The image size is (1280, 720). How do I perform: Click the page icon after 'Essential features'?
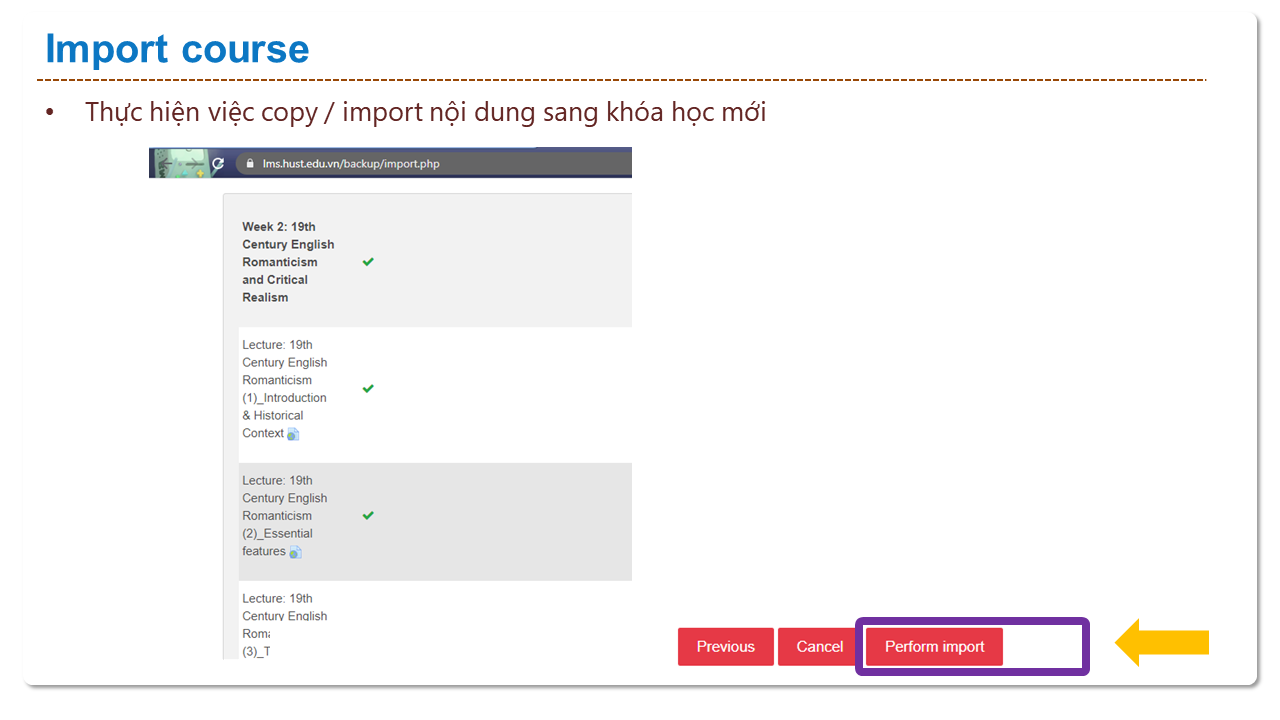[x=296, y=552]
